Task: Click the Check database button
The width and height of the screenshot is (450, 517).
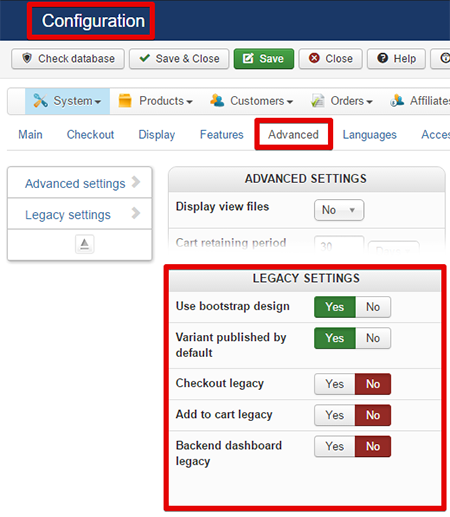Action: click(x=68, y=59)
